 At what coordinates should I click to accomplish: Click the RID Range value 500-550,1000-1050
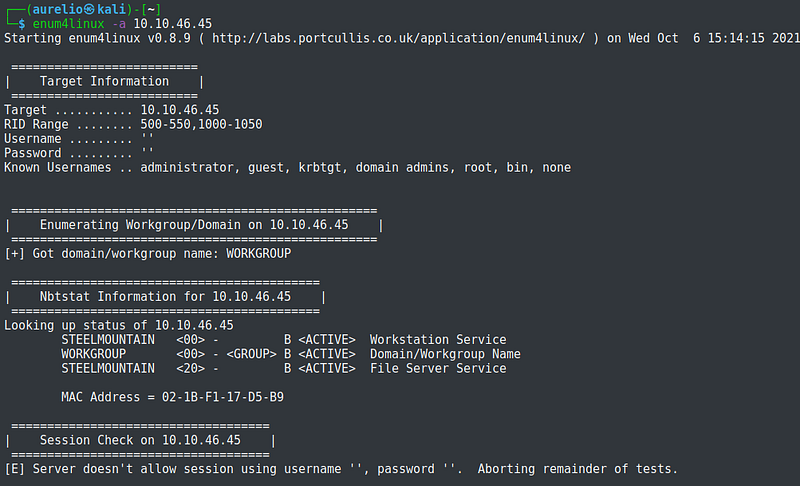point(200,124)
